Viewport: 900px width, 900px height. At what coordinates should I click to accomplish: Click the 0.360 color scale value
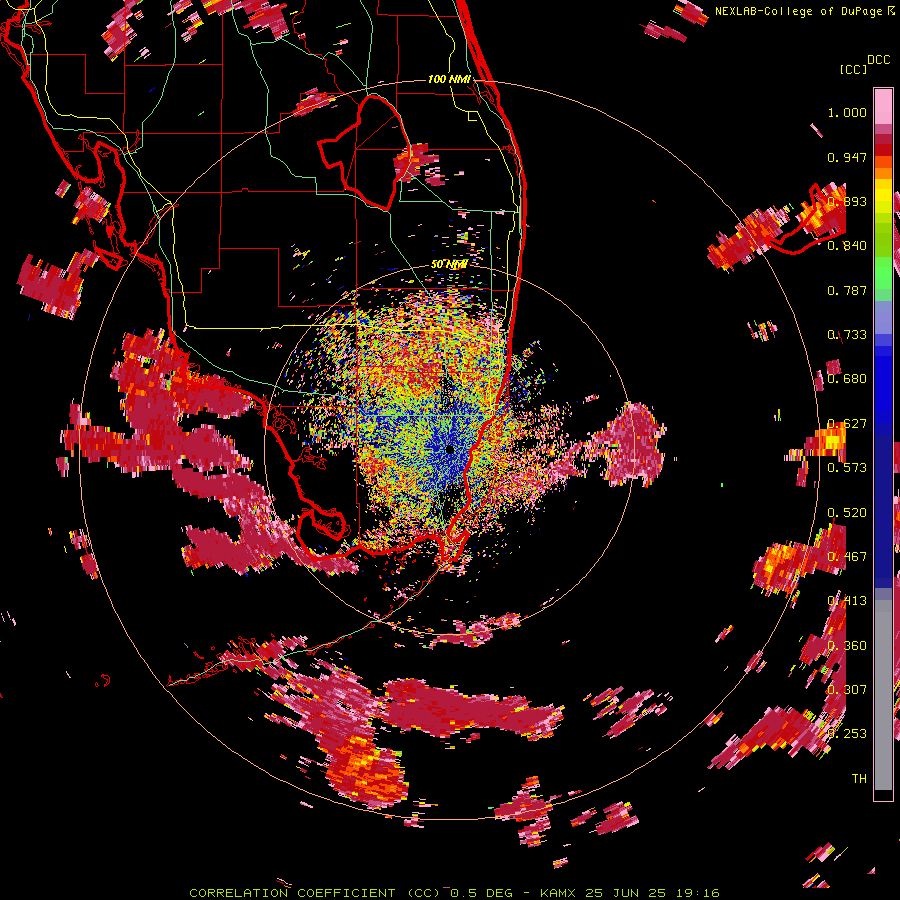pyautogui.click(x=847, y=646)
